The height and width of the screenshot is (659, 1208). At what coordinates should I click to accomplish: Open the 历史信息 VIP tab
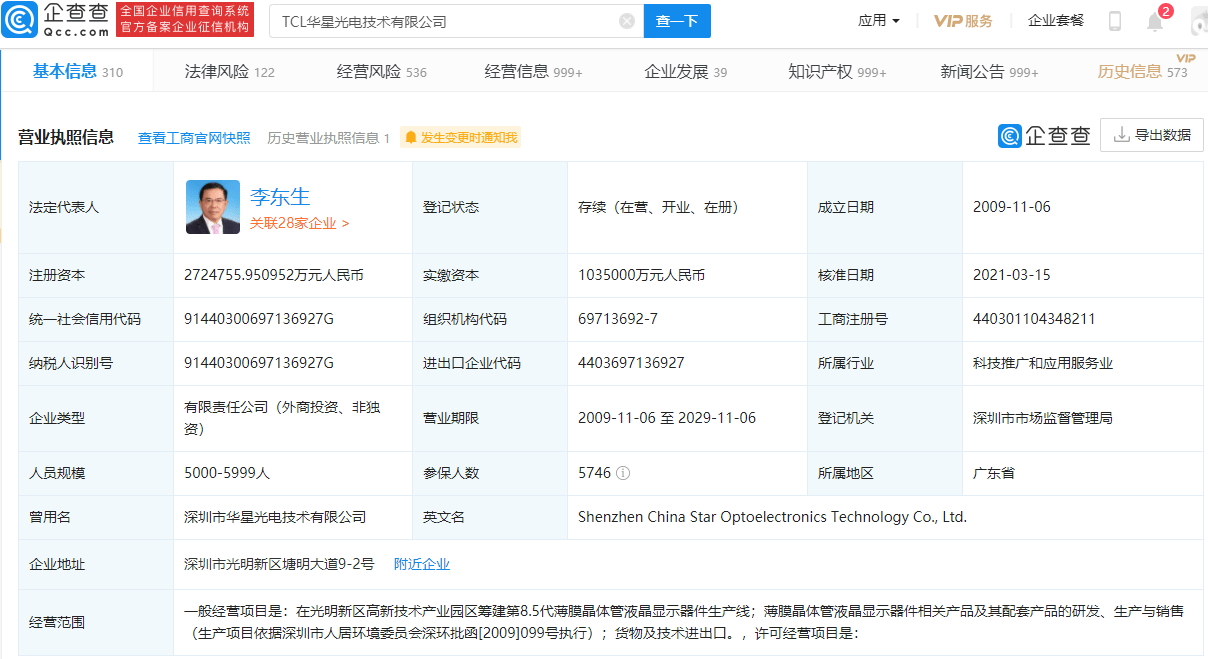coord(1143,71)
